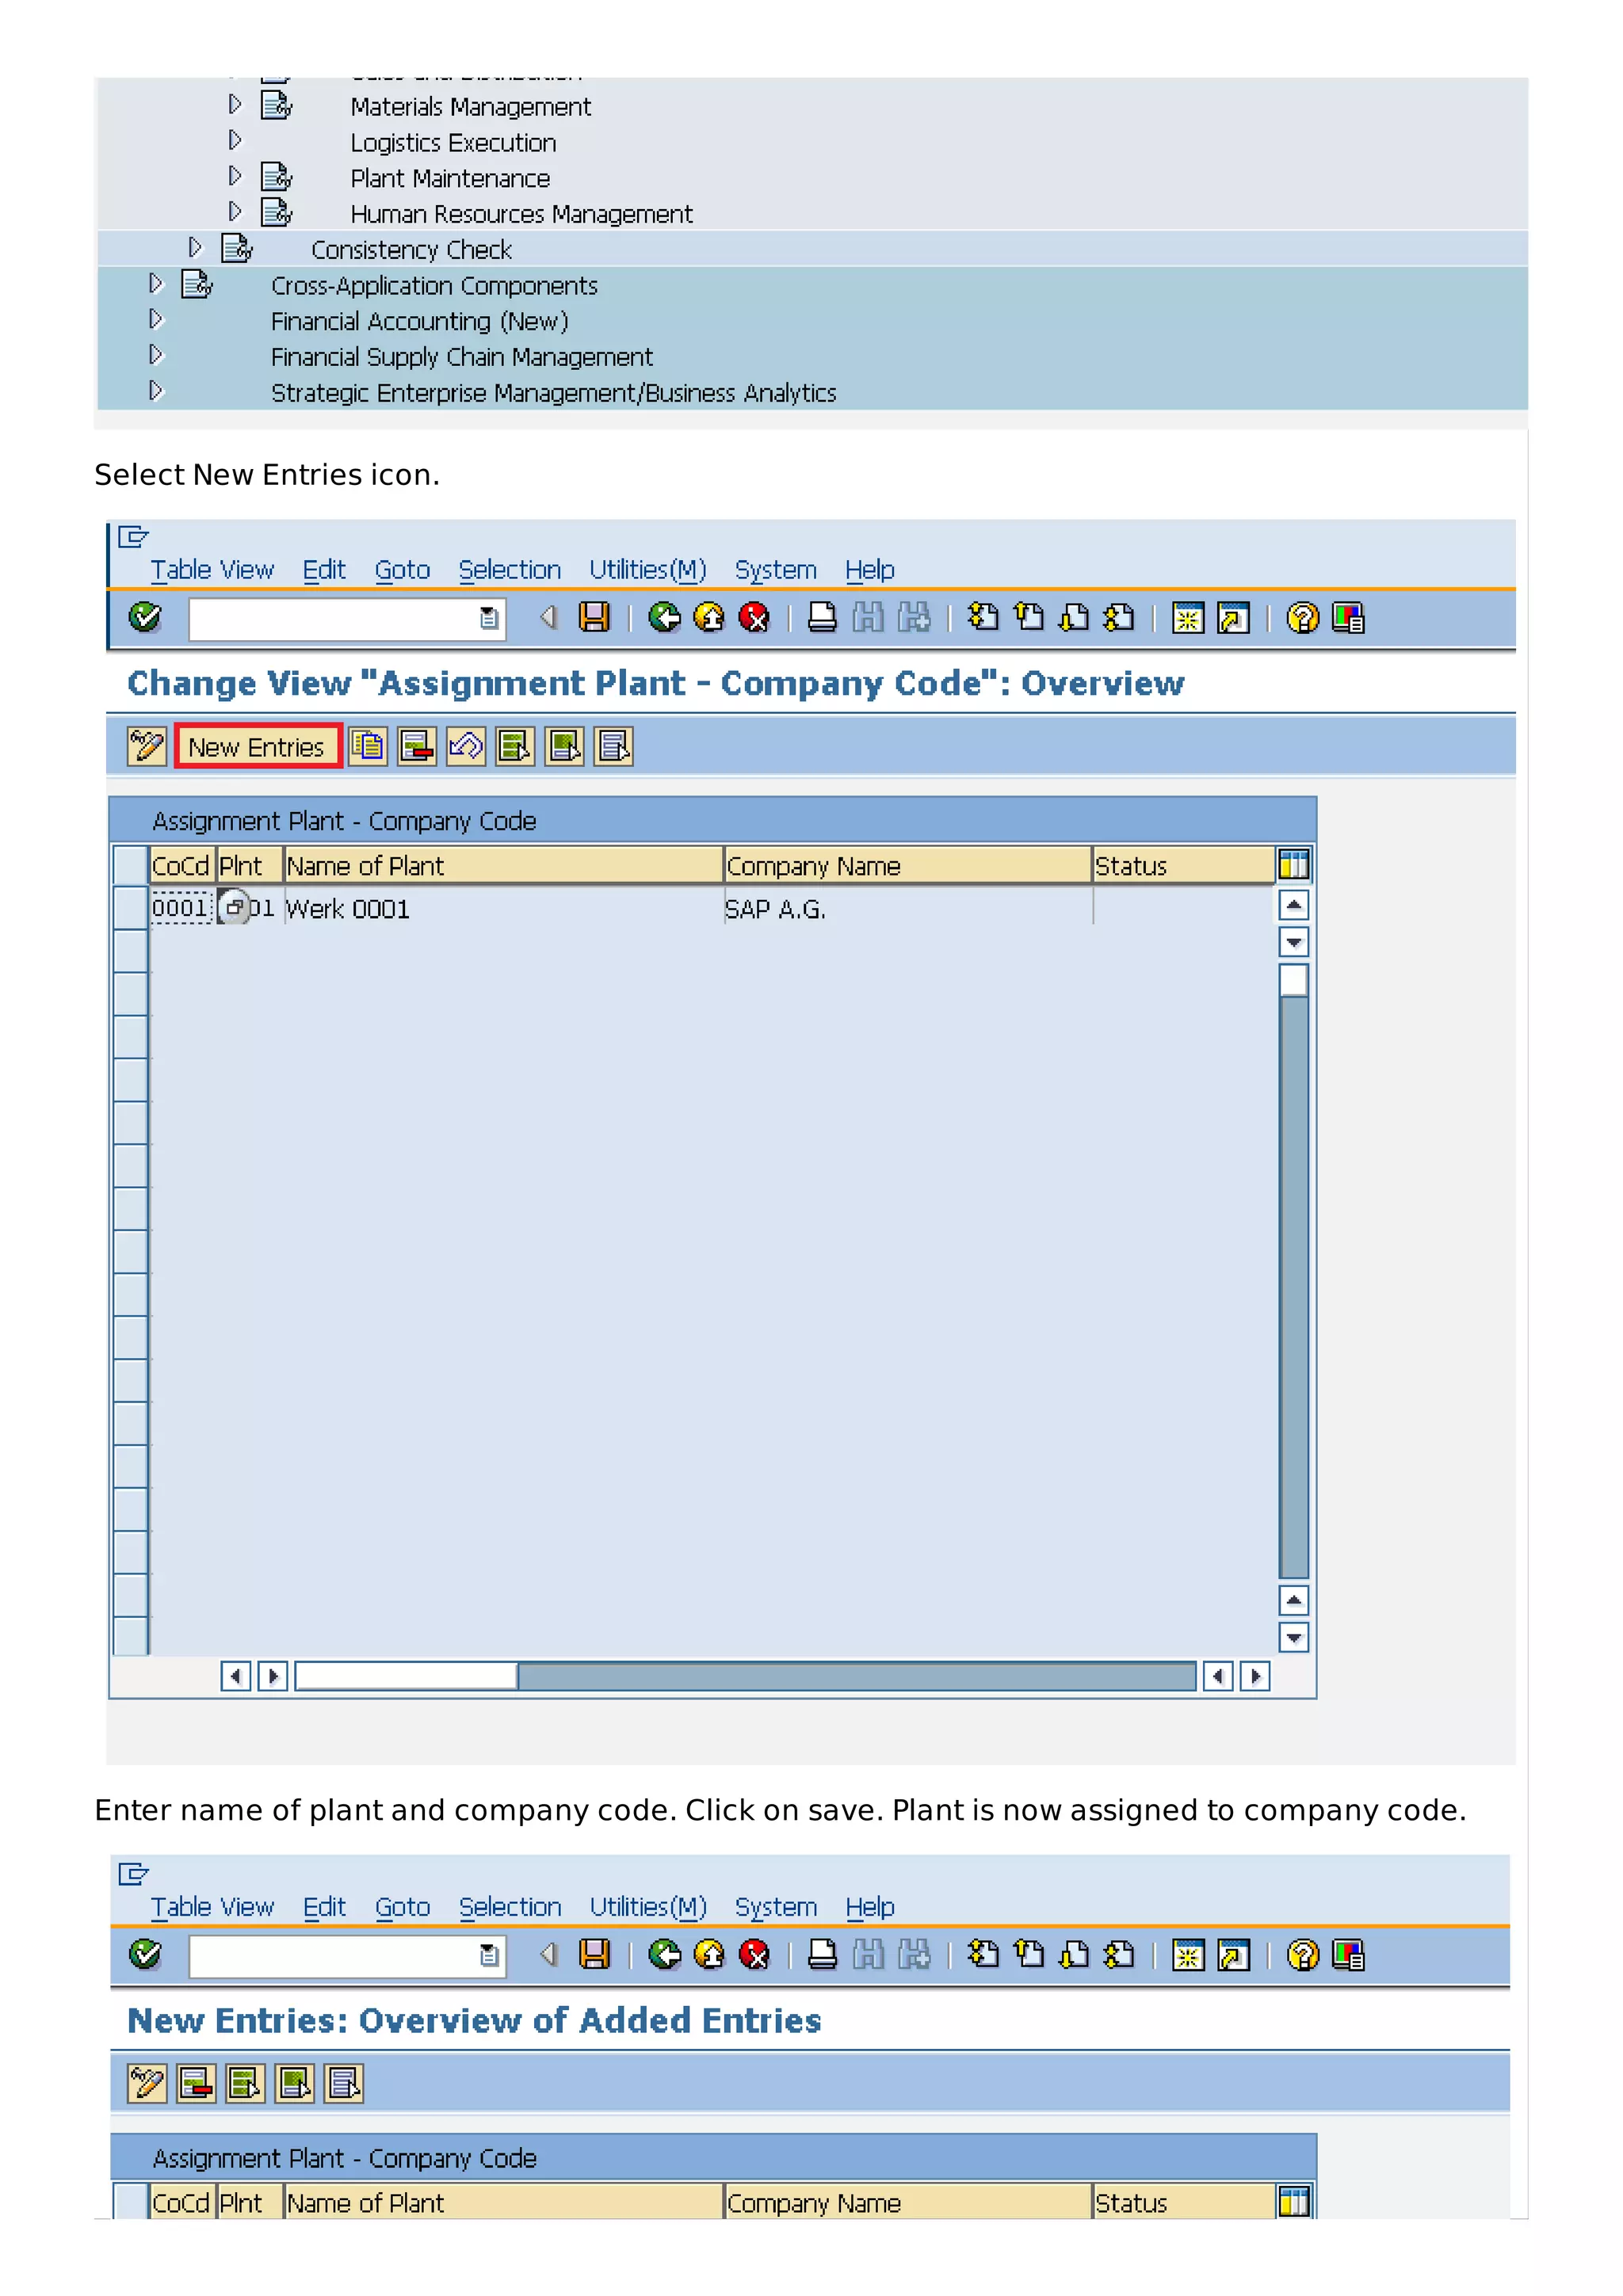
Task: Expand Materials Management tree node
Action: pos(235,104)
